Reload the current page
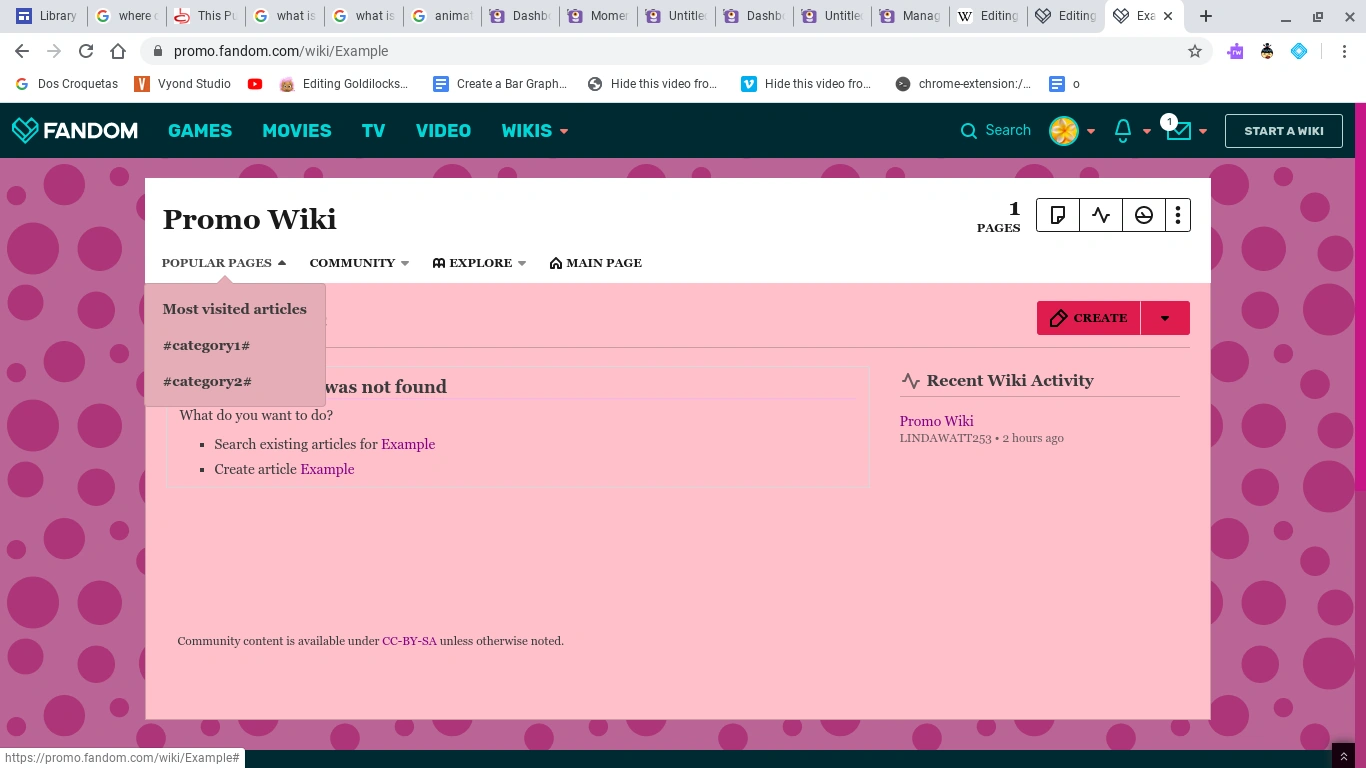The image size is (1366, 768). (x=86, y=51)
